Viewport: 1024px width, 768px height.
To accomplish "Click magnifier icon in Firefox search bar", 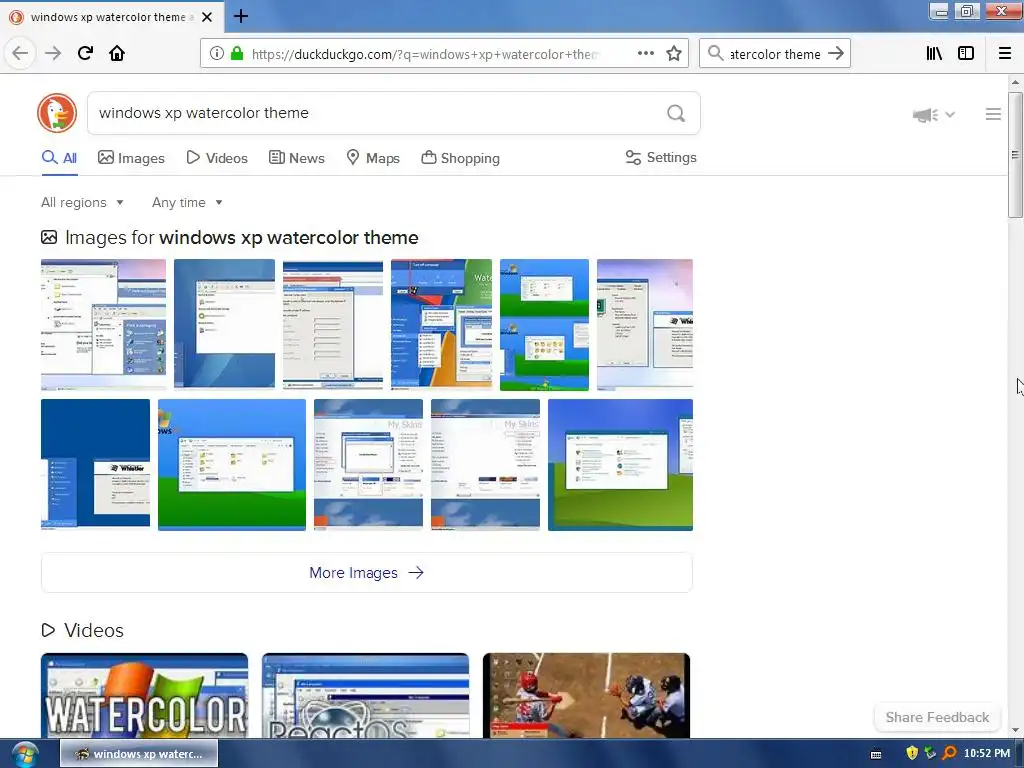I will 716,54.
